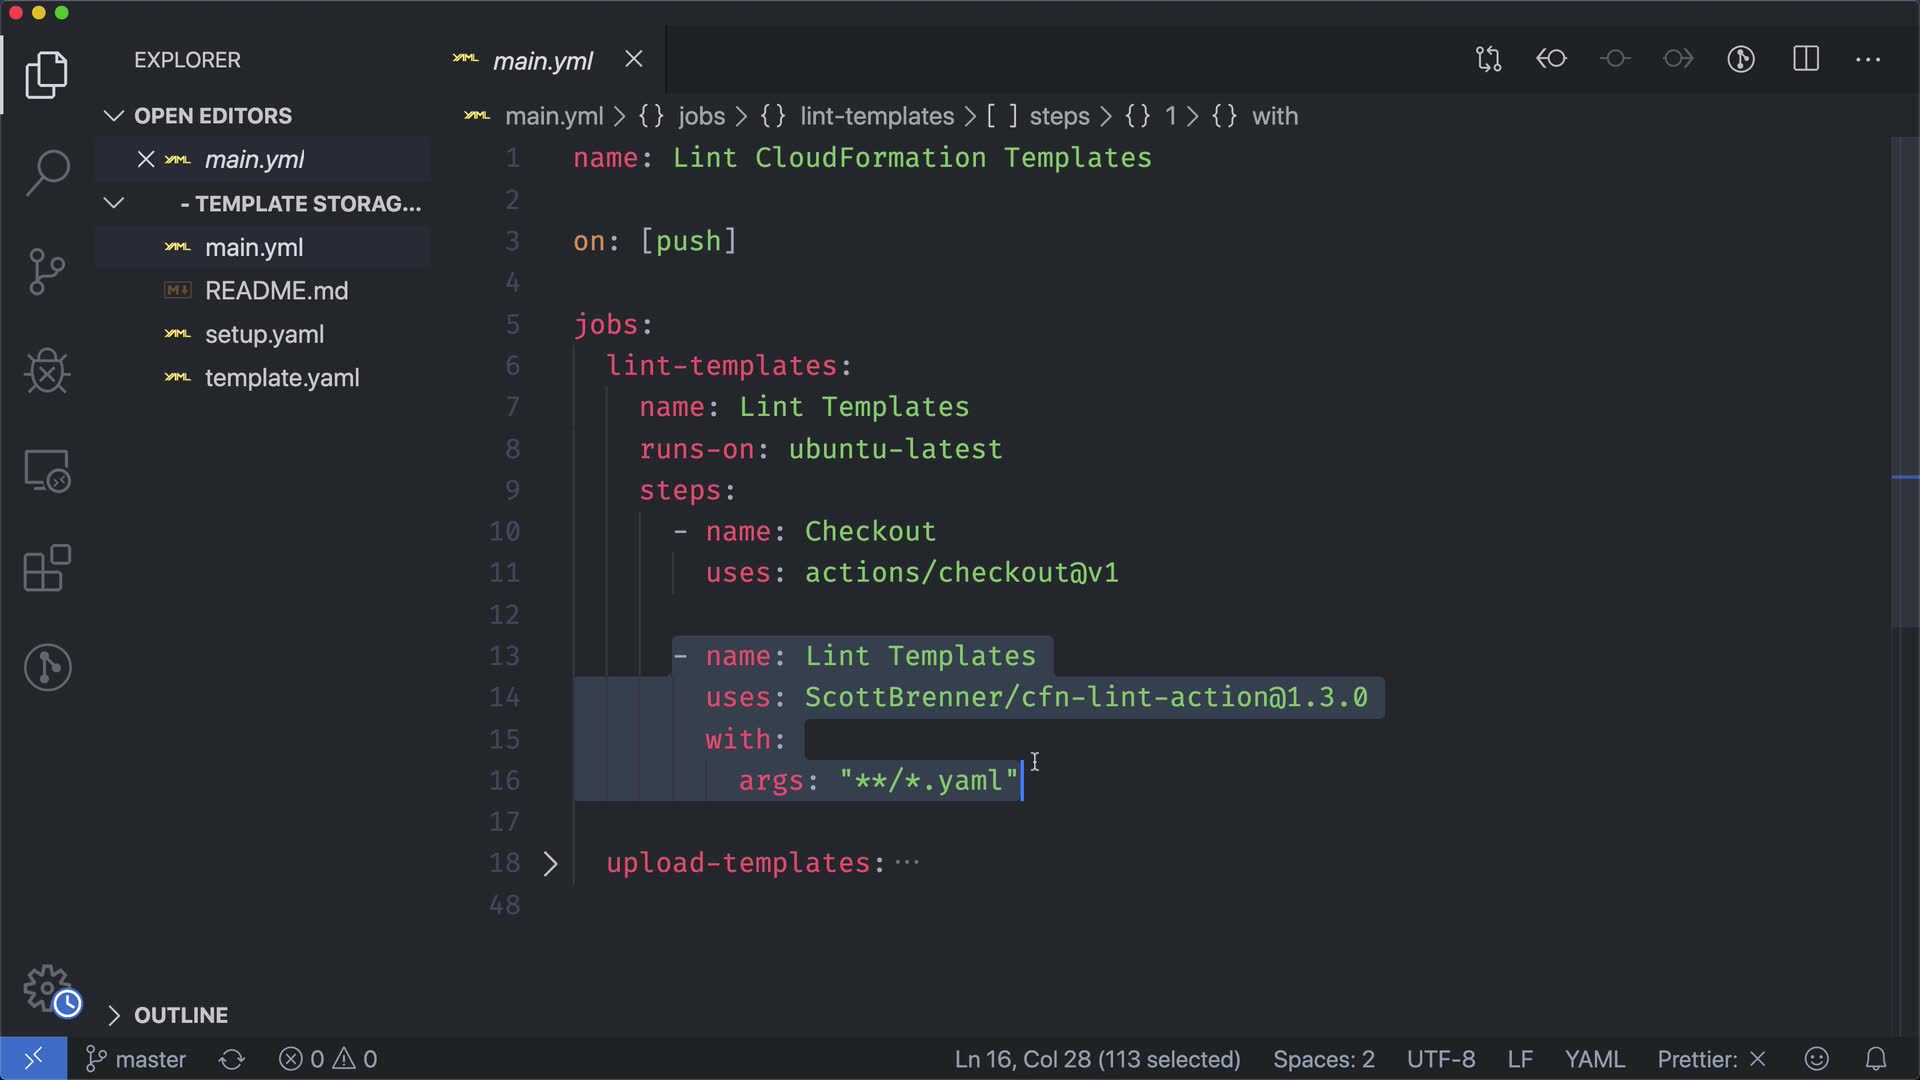
Task: Click the synchronize changes icon
Action: click(x=232, y=1059)
